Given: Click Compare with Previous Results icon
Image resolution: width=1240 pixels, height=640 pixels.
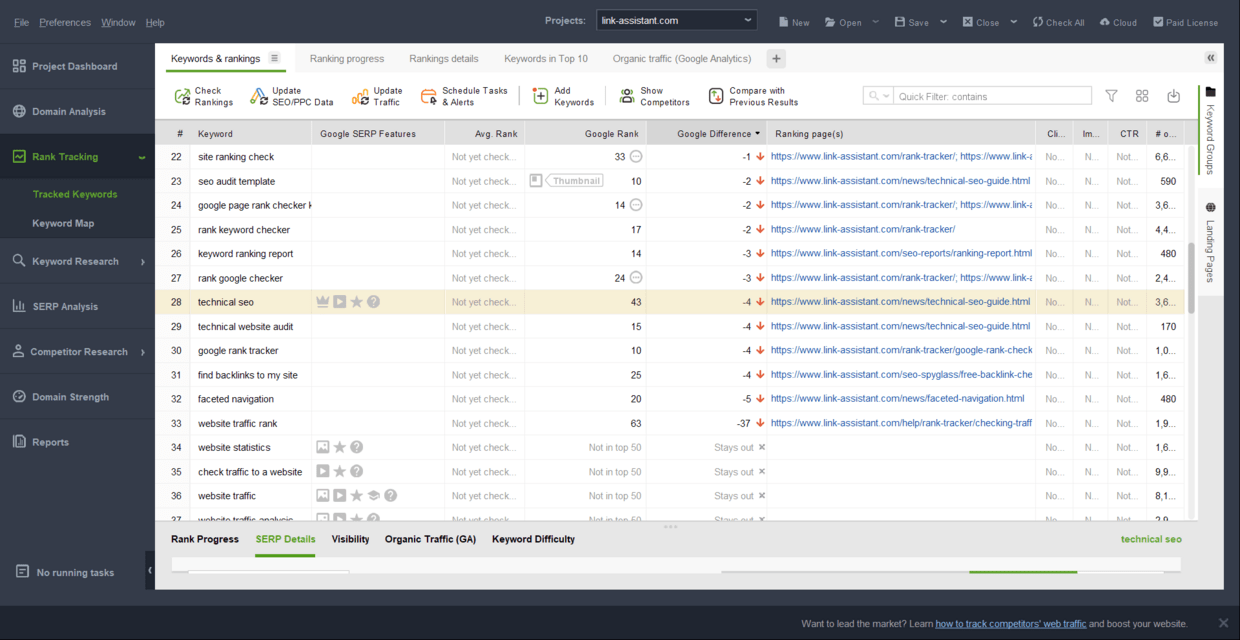Looking at the screenshot, I should (x=716, y=96).
